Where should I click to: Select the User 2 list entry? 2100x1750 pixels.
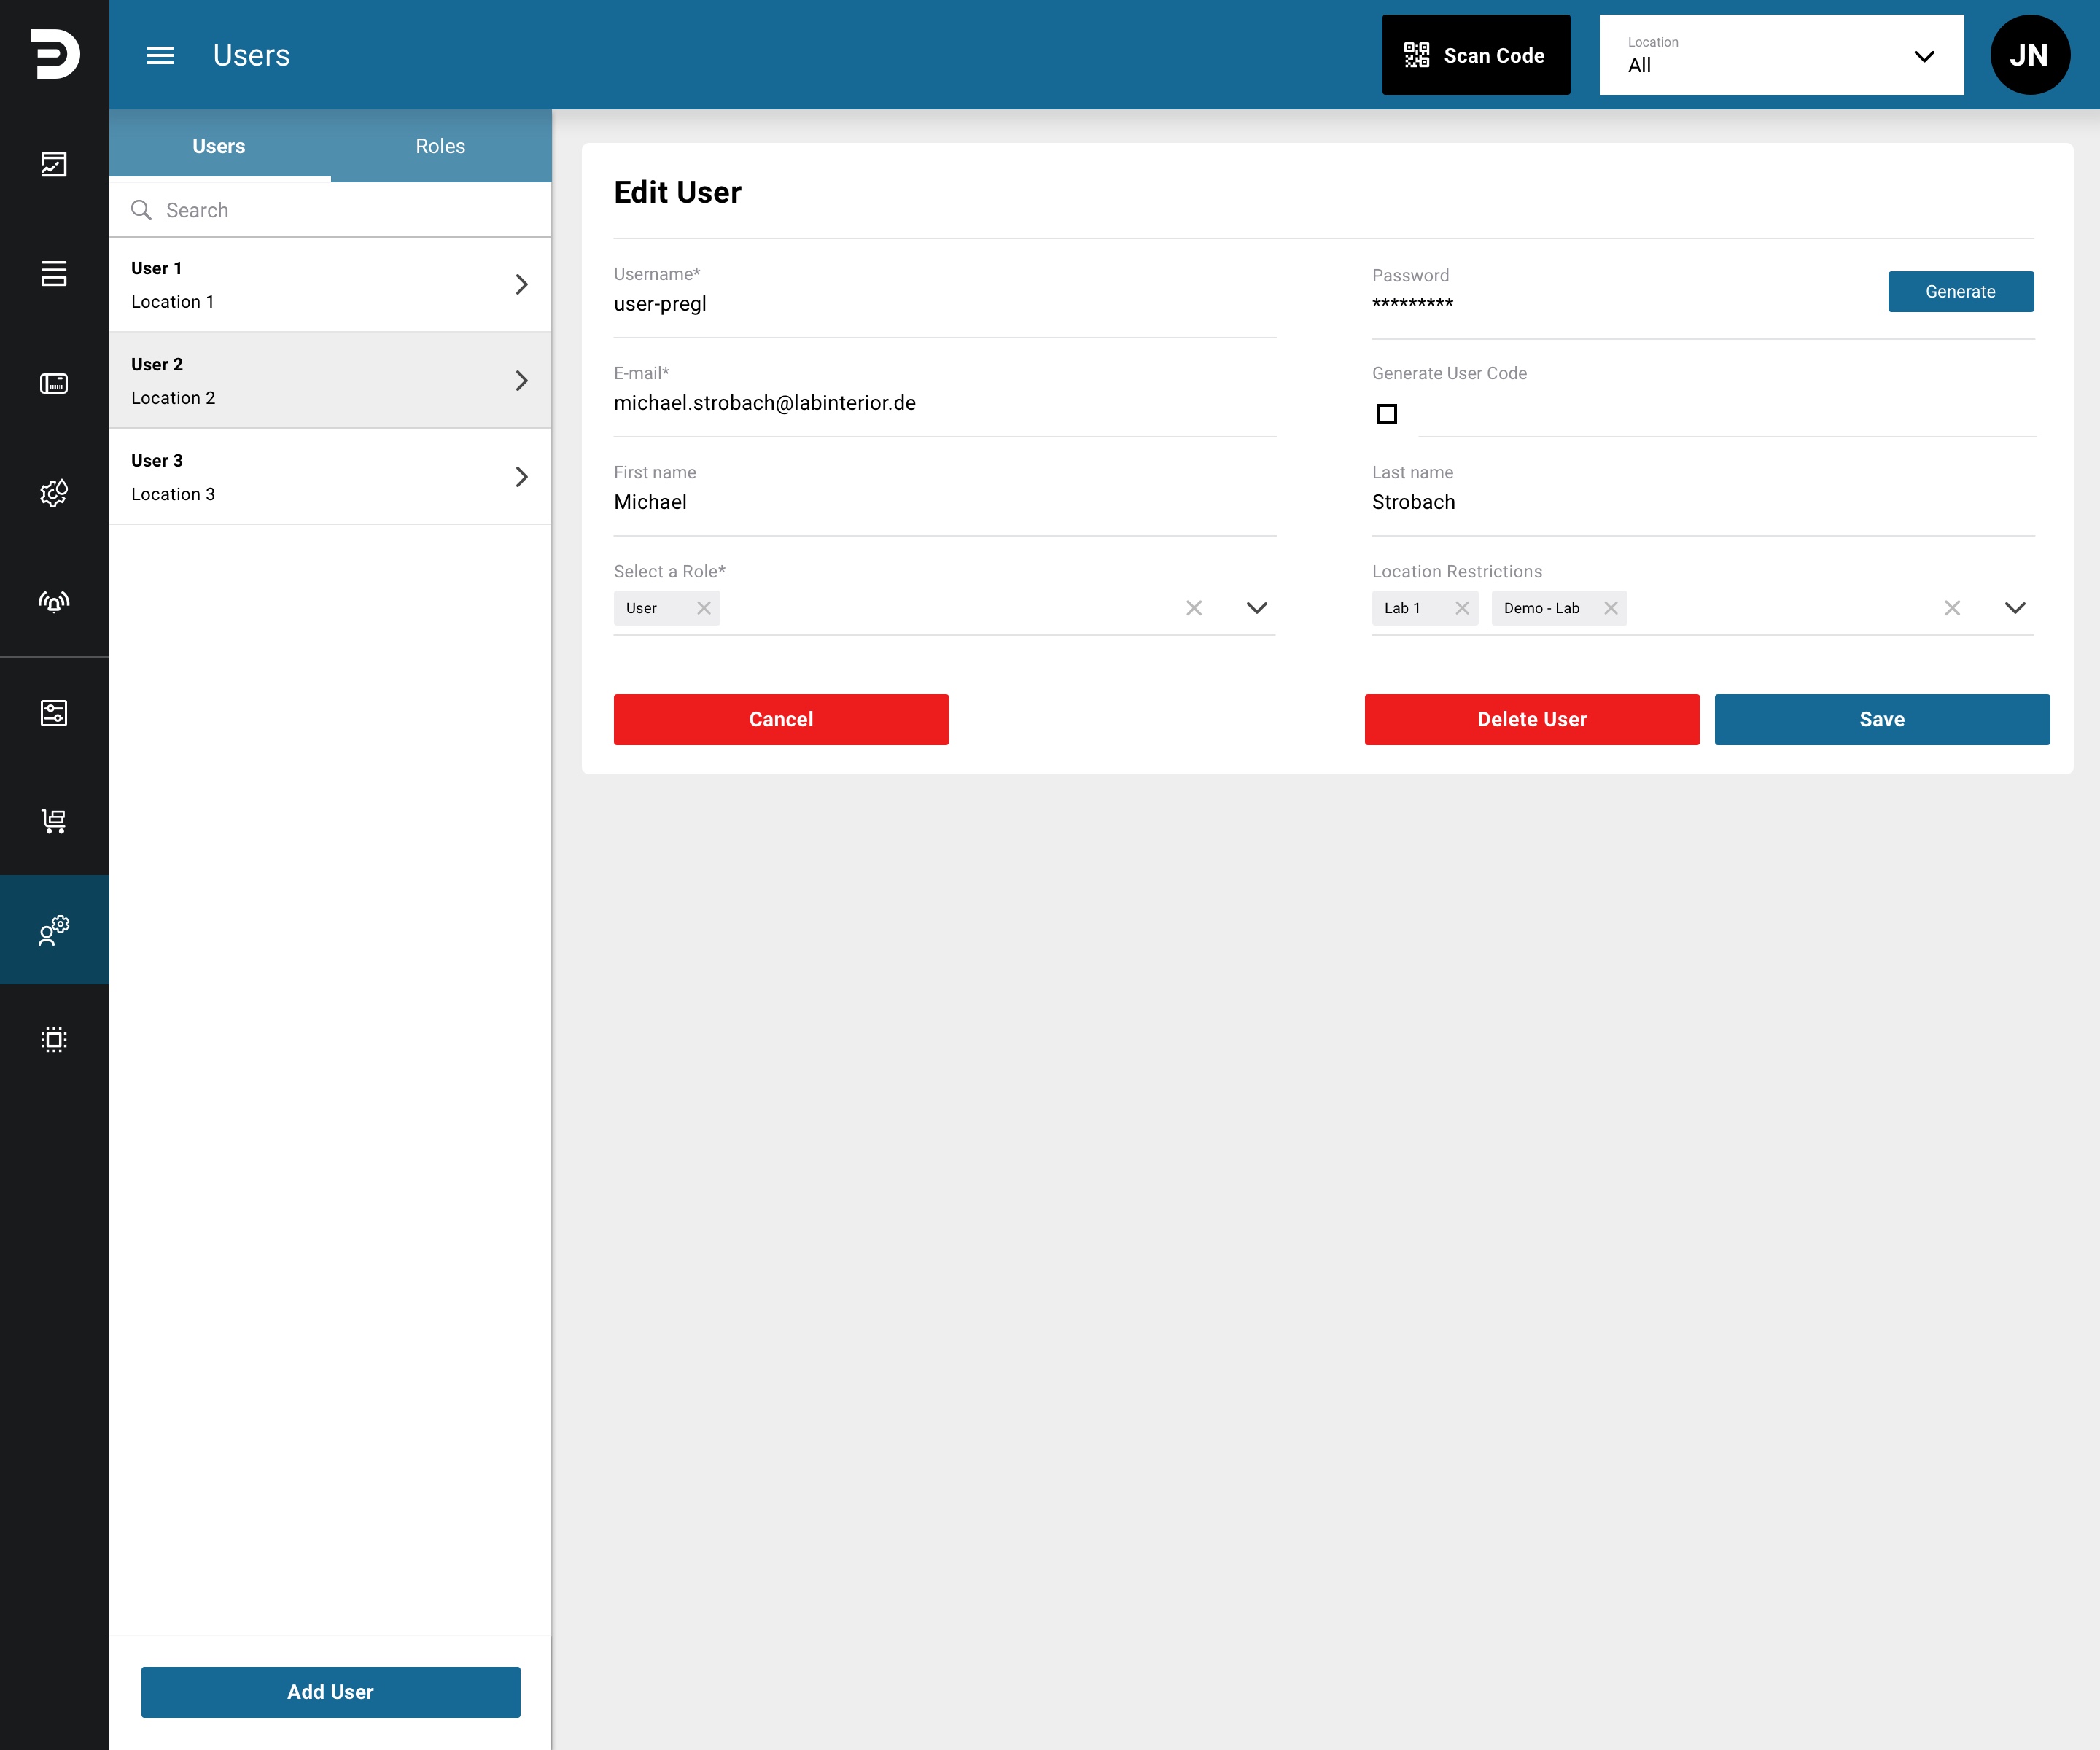pos(330,381)
